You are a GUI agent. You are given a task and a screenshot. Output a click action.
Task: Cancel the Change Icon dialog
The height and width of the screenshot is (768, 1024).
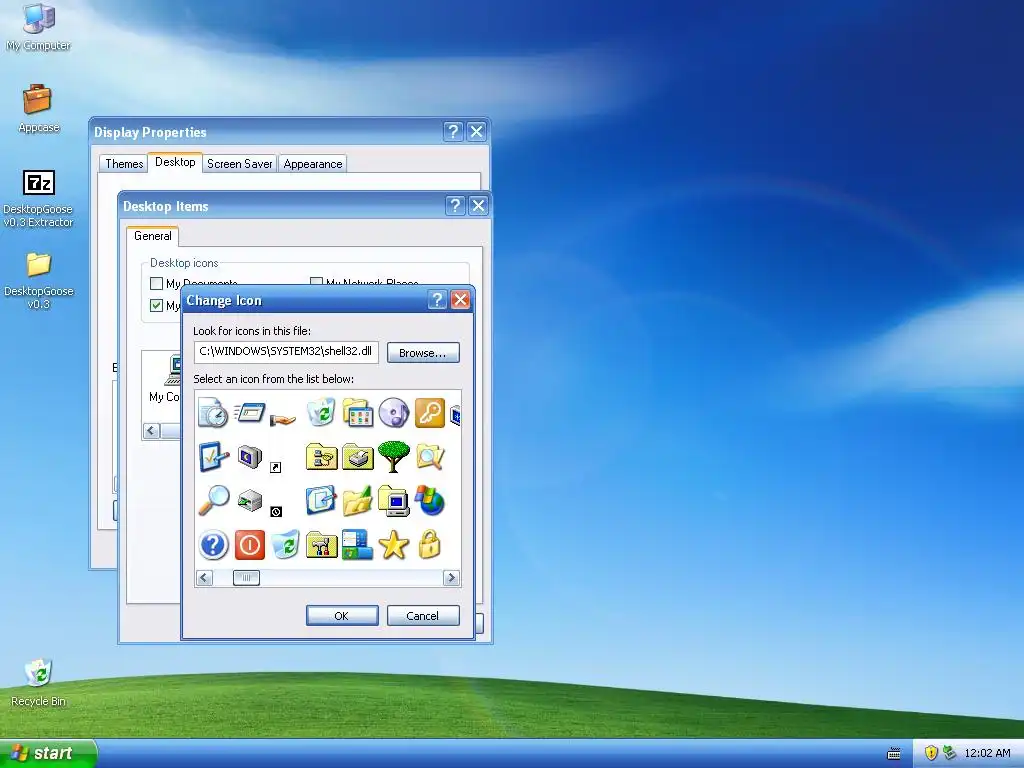coord(423,616)
